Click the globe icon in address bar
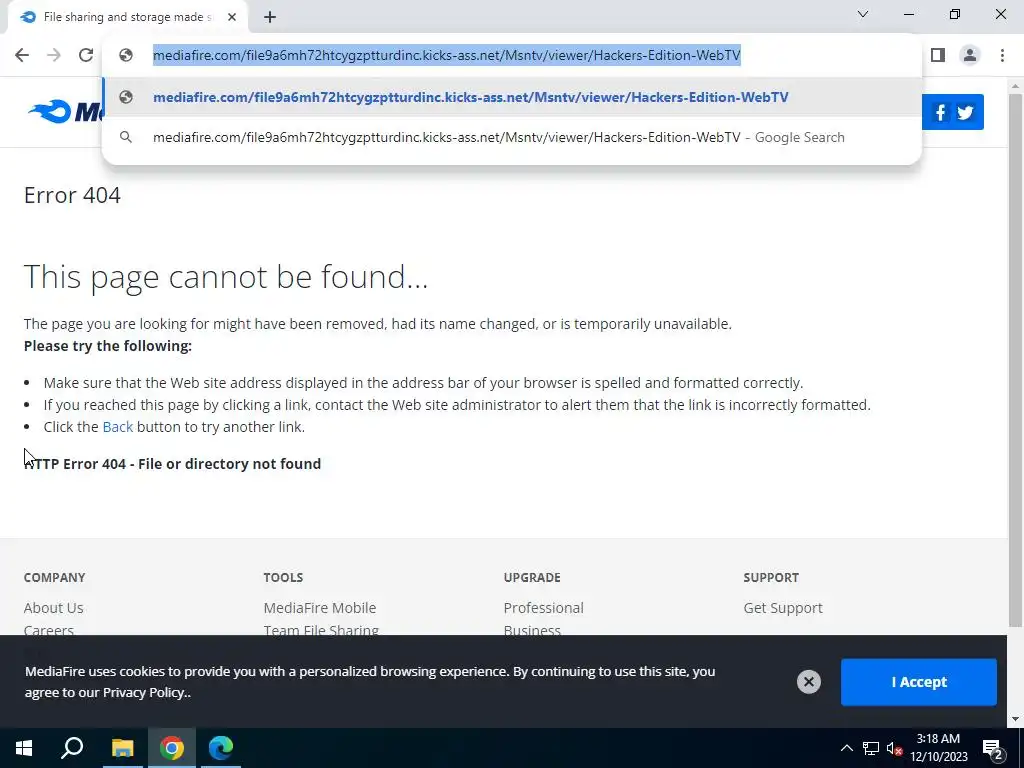Viewport: 1024px width, 768px height. (126, 56)
